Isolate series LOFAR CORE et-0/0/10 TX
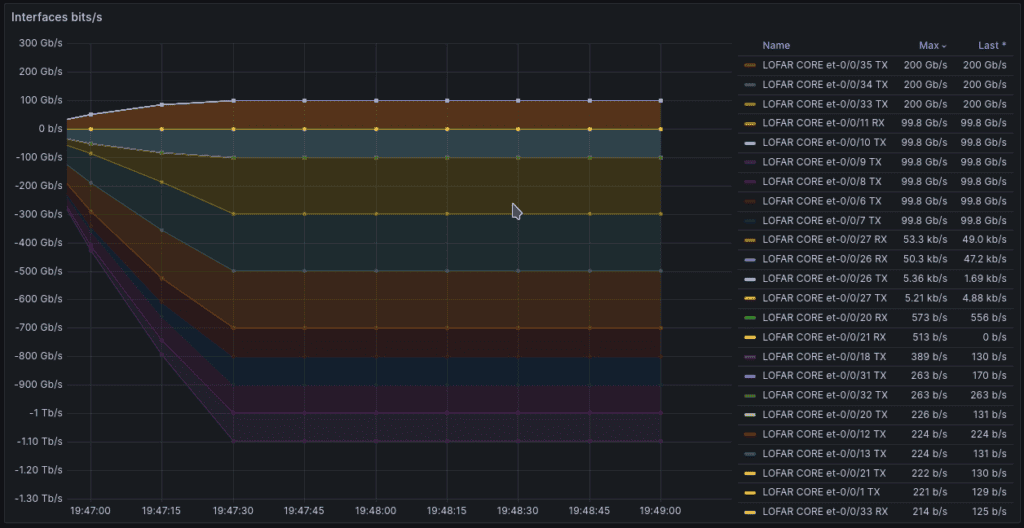This screenshot has height=528, width=1024. [x=825, y=143]
